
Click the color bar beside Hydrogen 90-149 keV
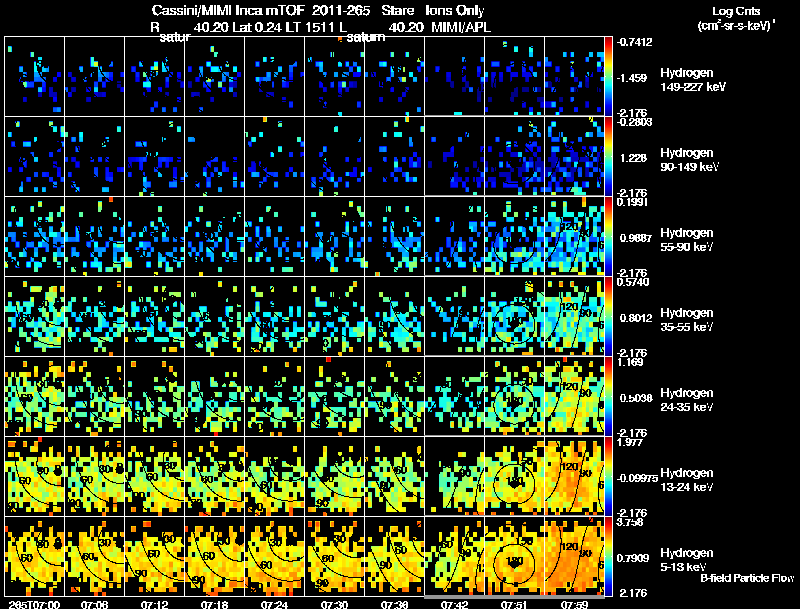tap(608, 157)
